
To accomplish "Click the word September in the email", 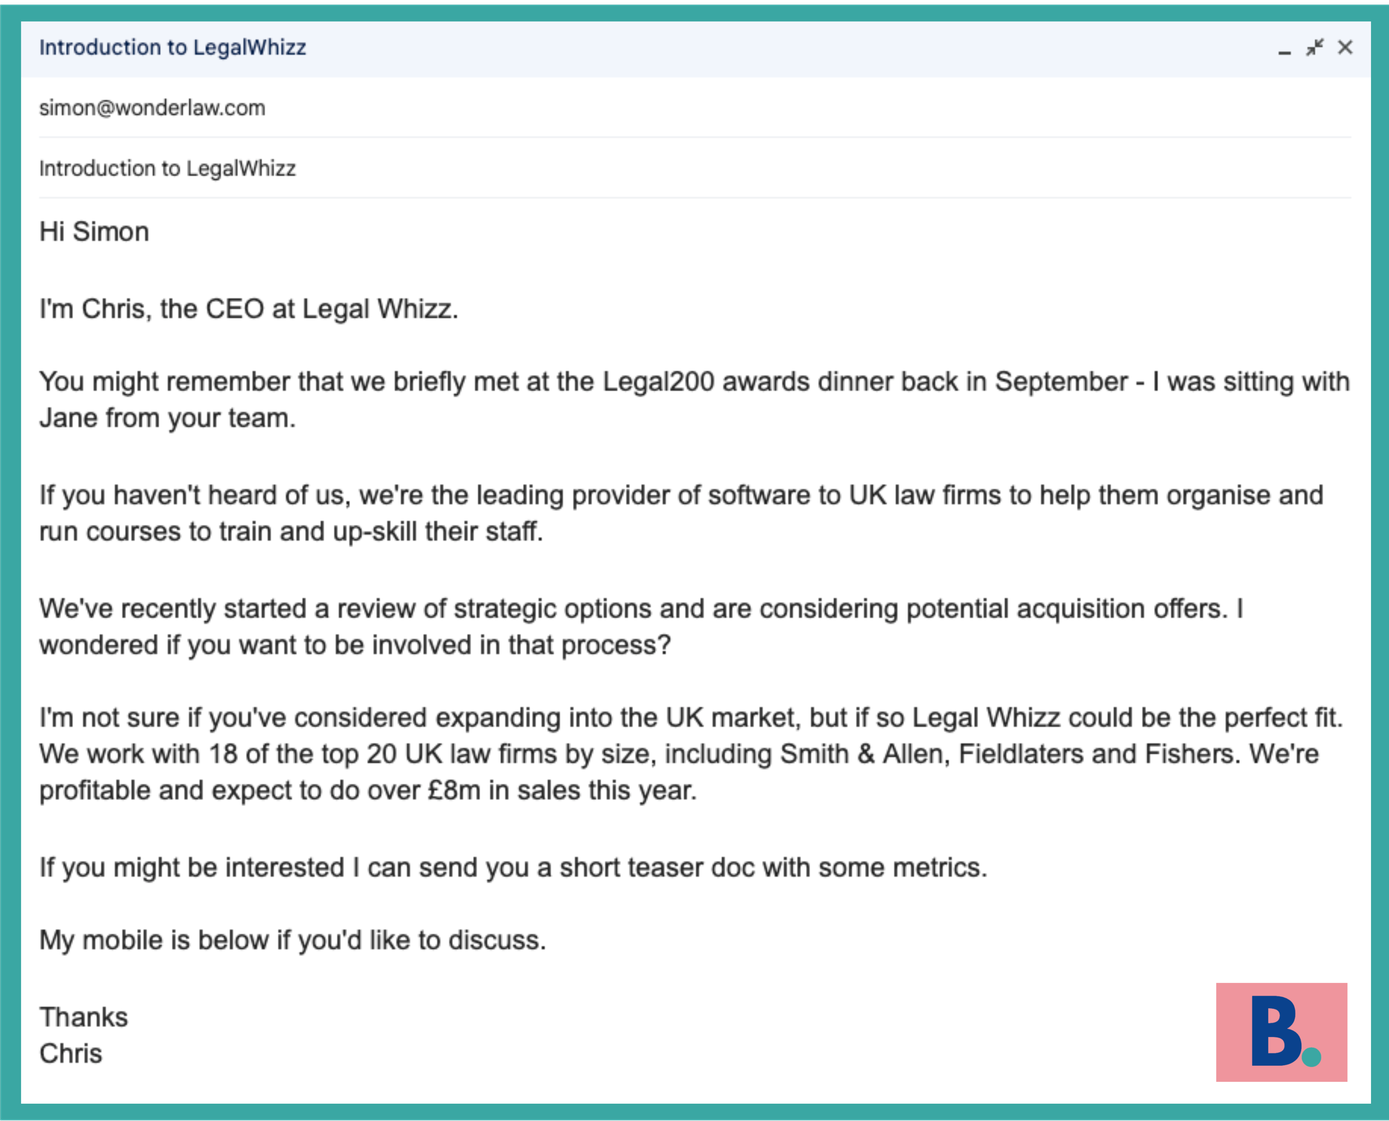I will (x=1061, y=382).
